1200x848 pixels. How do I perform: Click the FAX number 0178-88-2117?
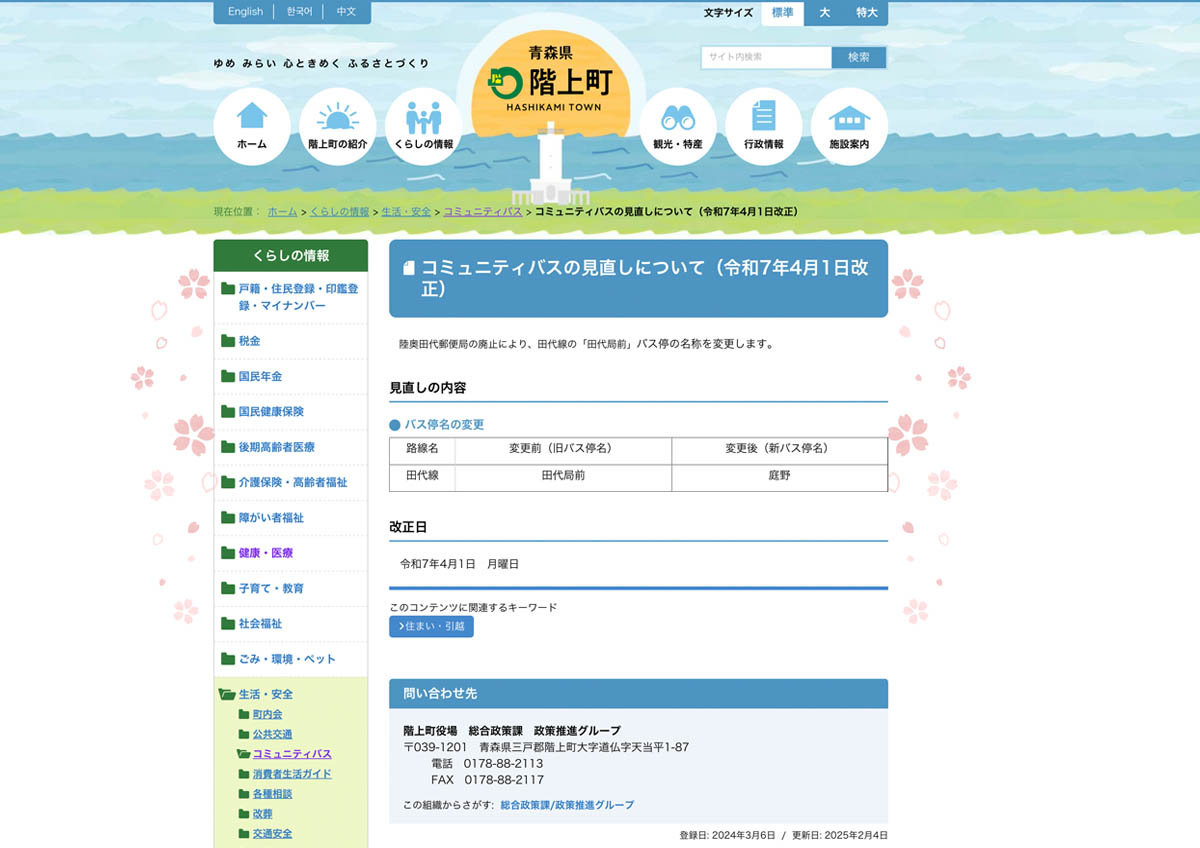coord(503,780)
